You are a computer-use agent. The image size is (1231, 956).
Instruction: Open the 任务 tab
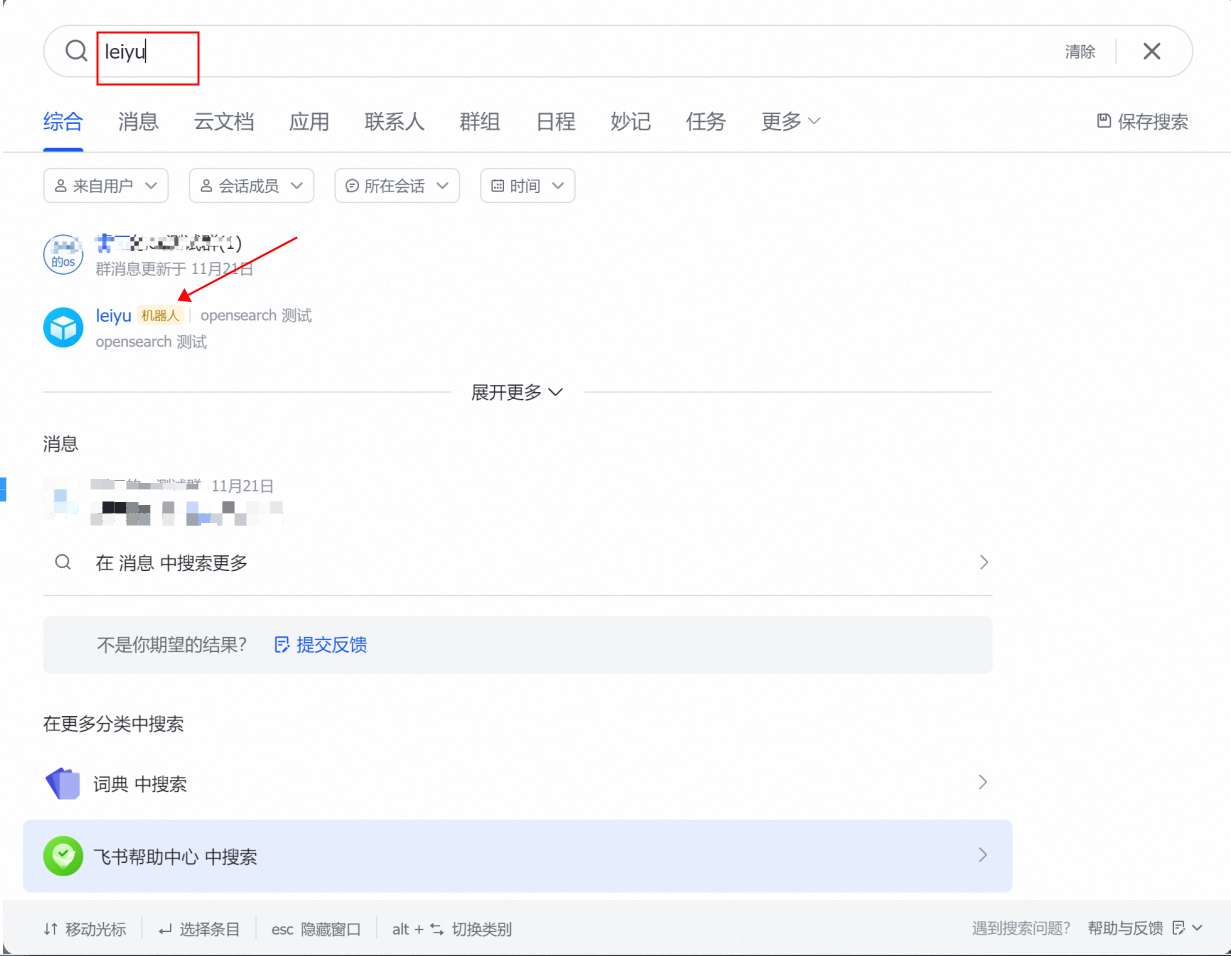[706, 122]
